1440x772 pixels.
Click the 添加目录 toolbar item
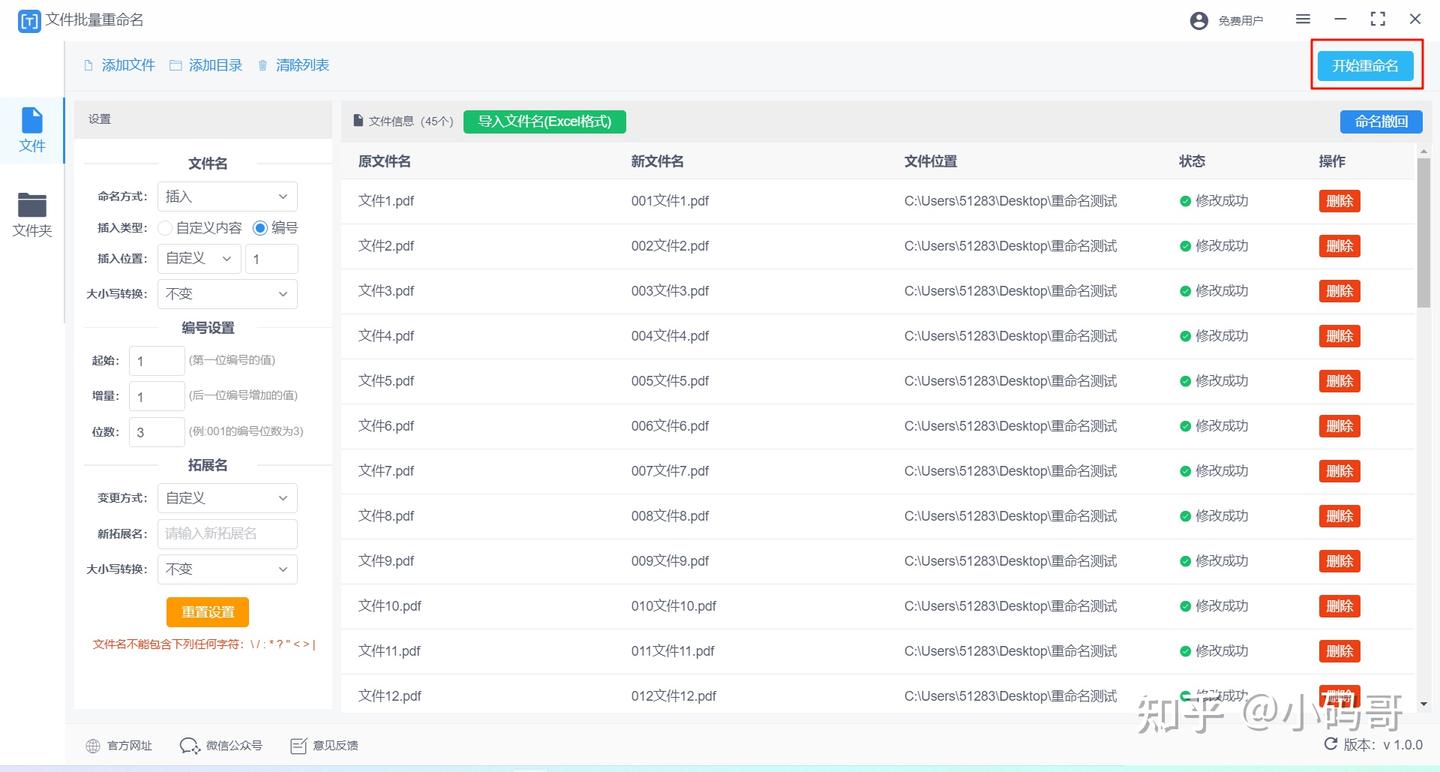[206, 65]
